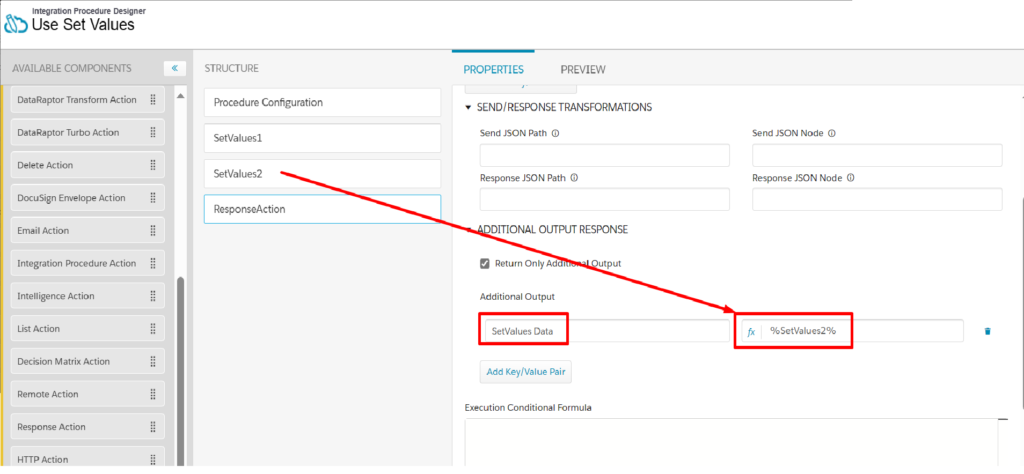Click the Response JSON Path info icon
The height and width of the screenshot is (474, 1024).
(x=577, y=178)
